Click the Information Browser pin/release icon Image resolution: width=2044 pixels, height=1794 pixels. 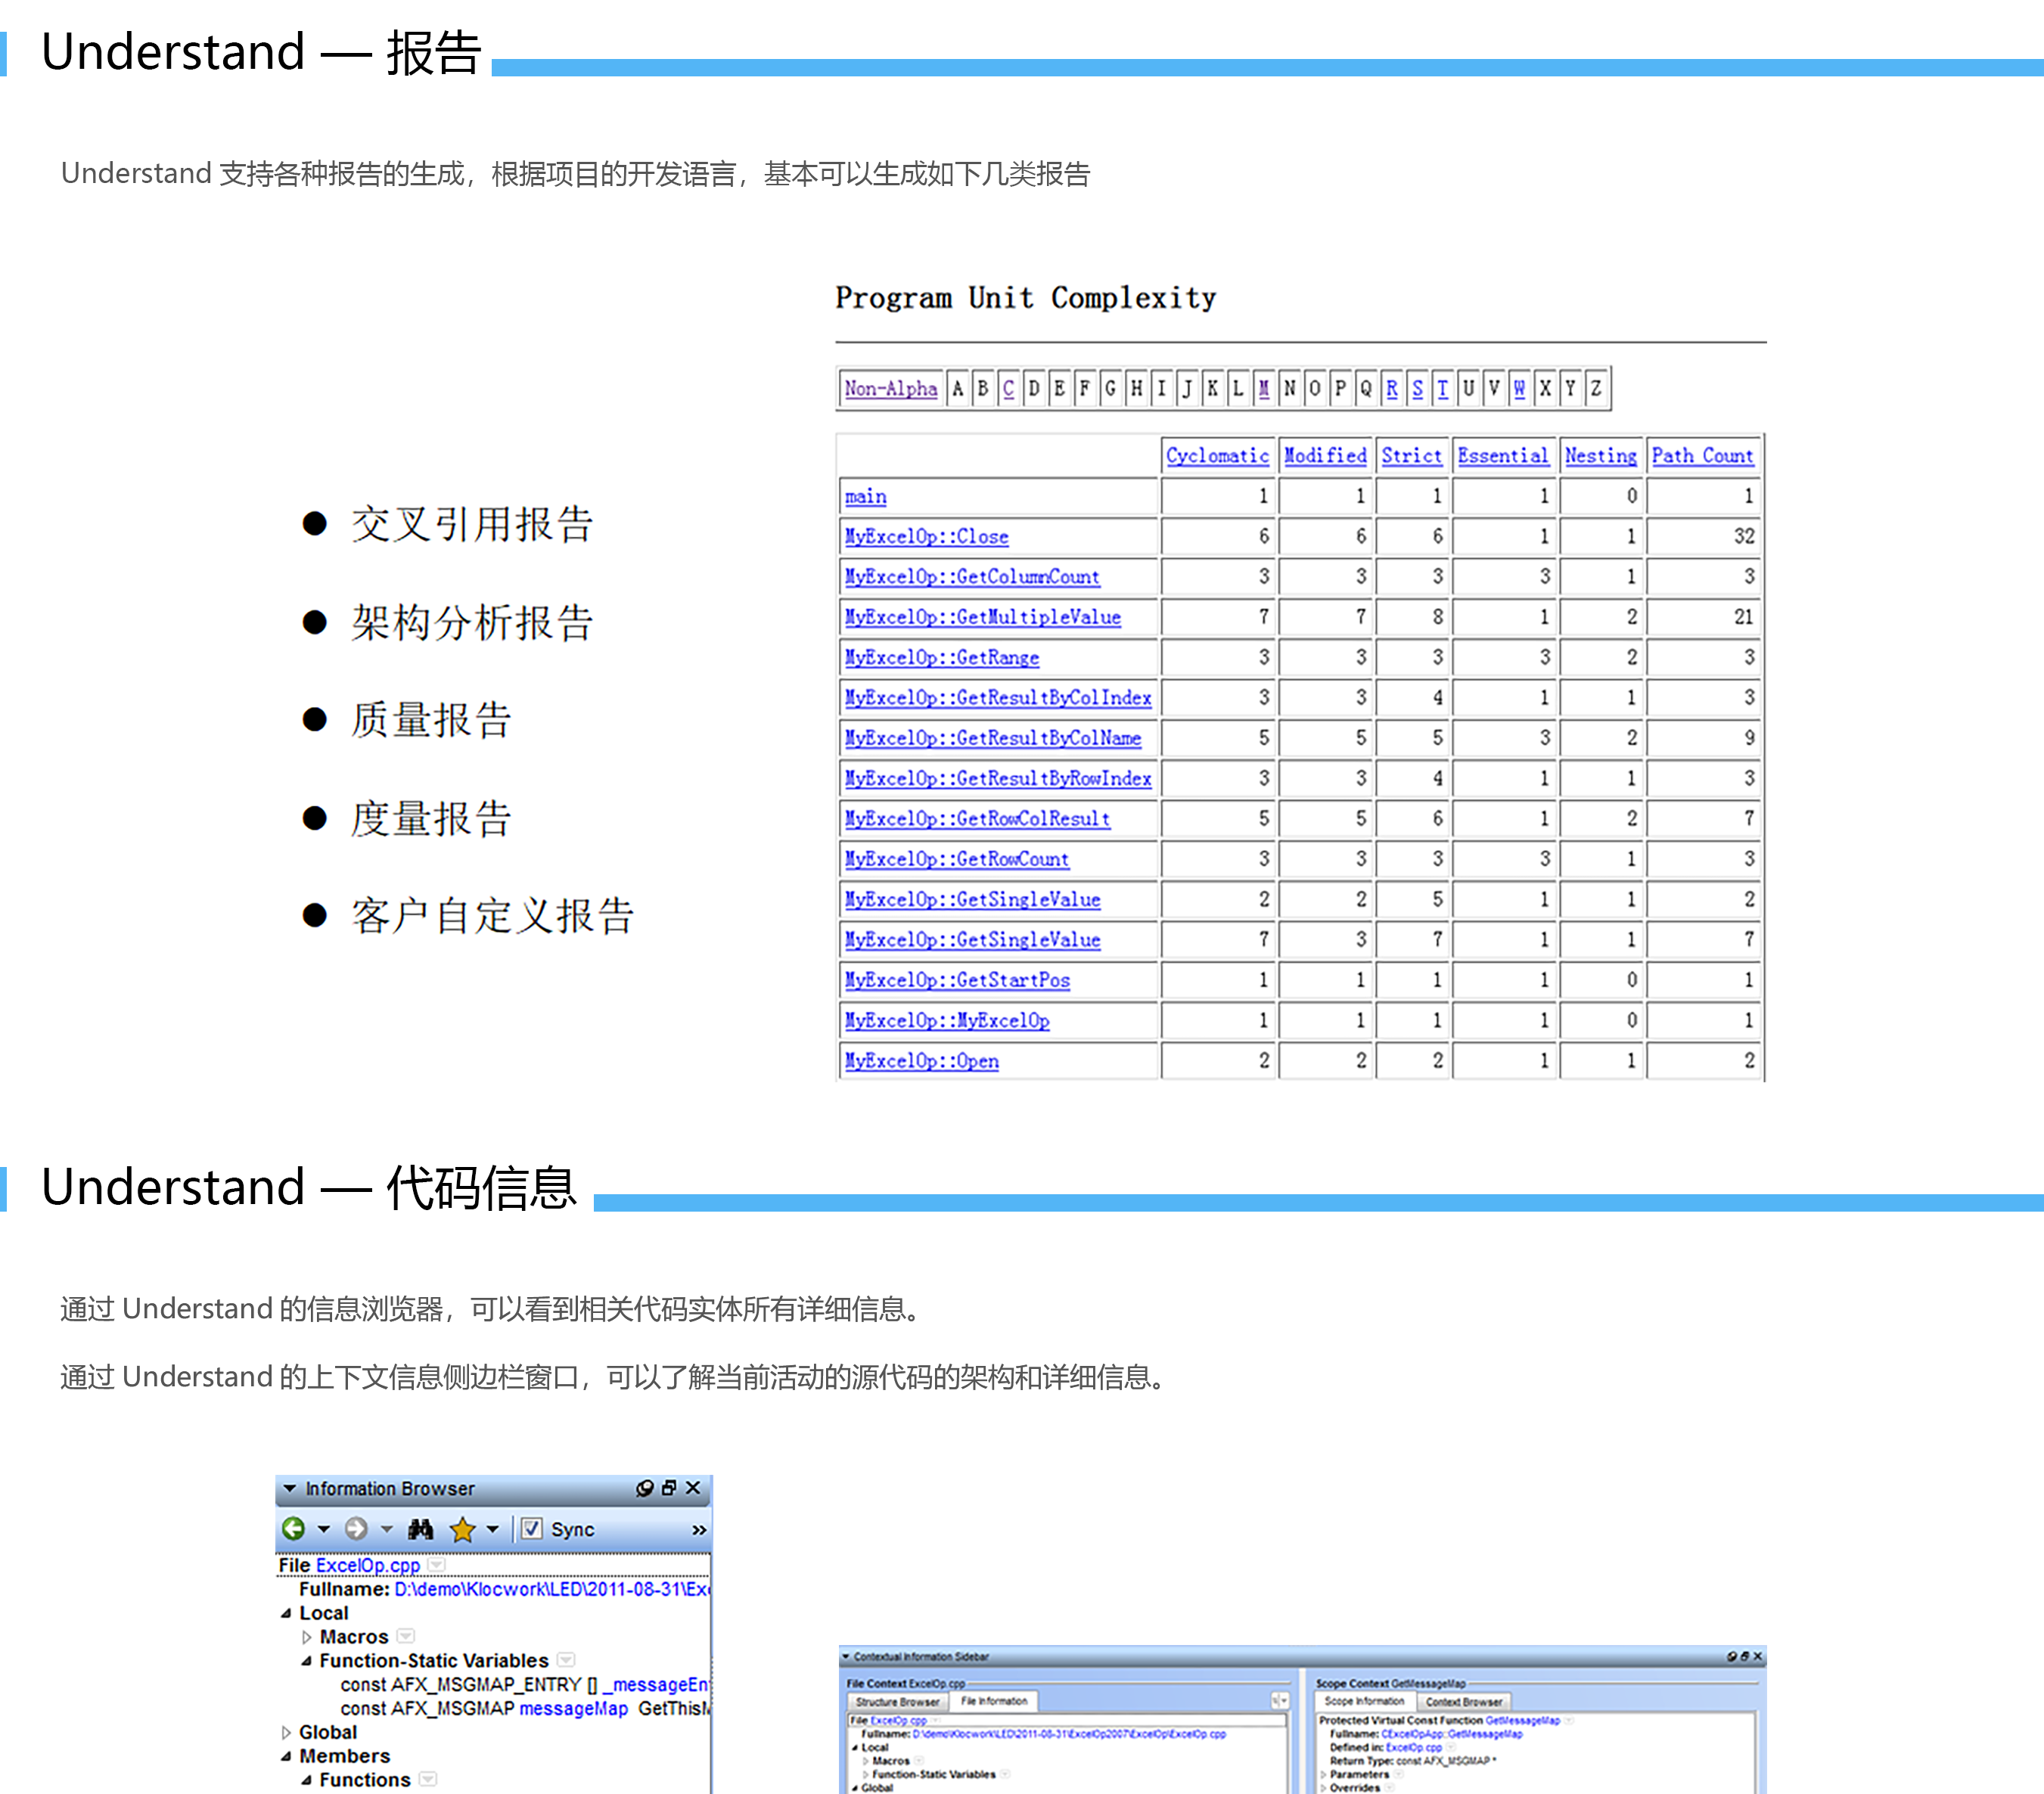coord(644,1488)
